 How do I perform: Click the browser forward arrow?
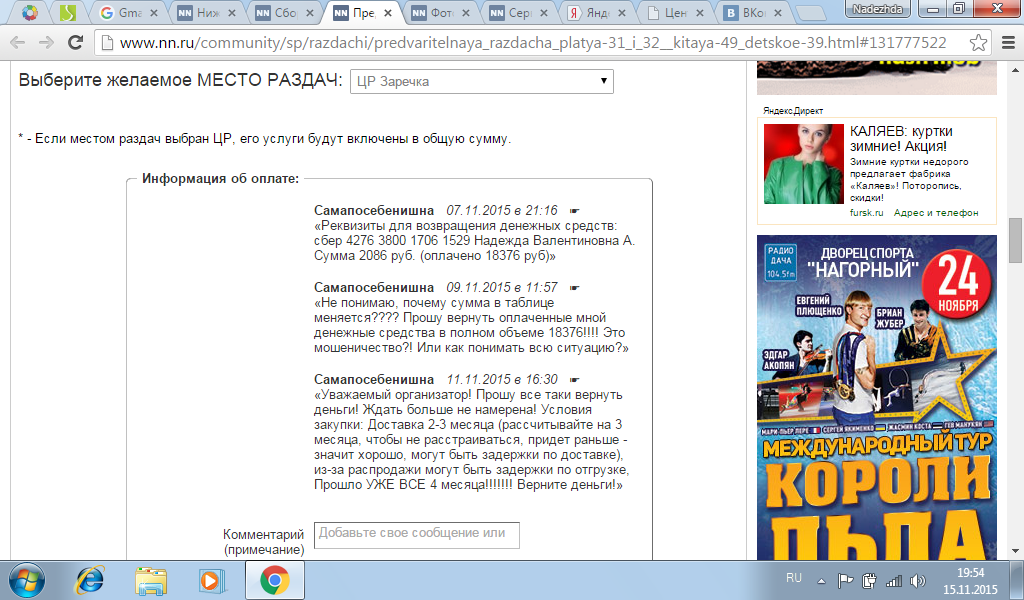coord(46,42)
